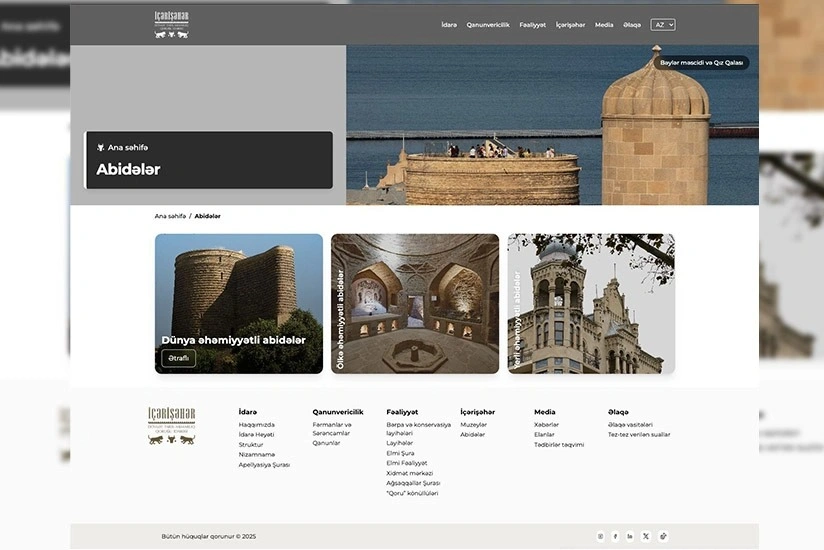Open the Facebook social link in footer
The width and height of the screenshot is (824, 550).
tap(615, 536)
